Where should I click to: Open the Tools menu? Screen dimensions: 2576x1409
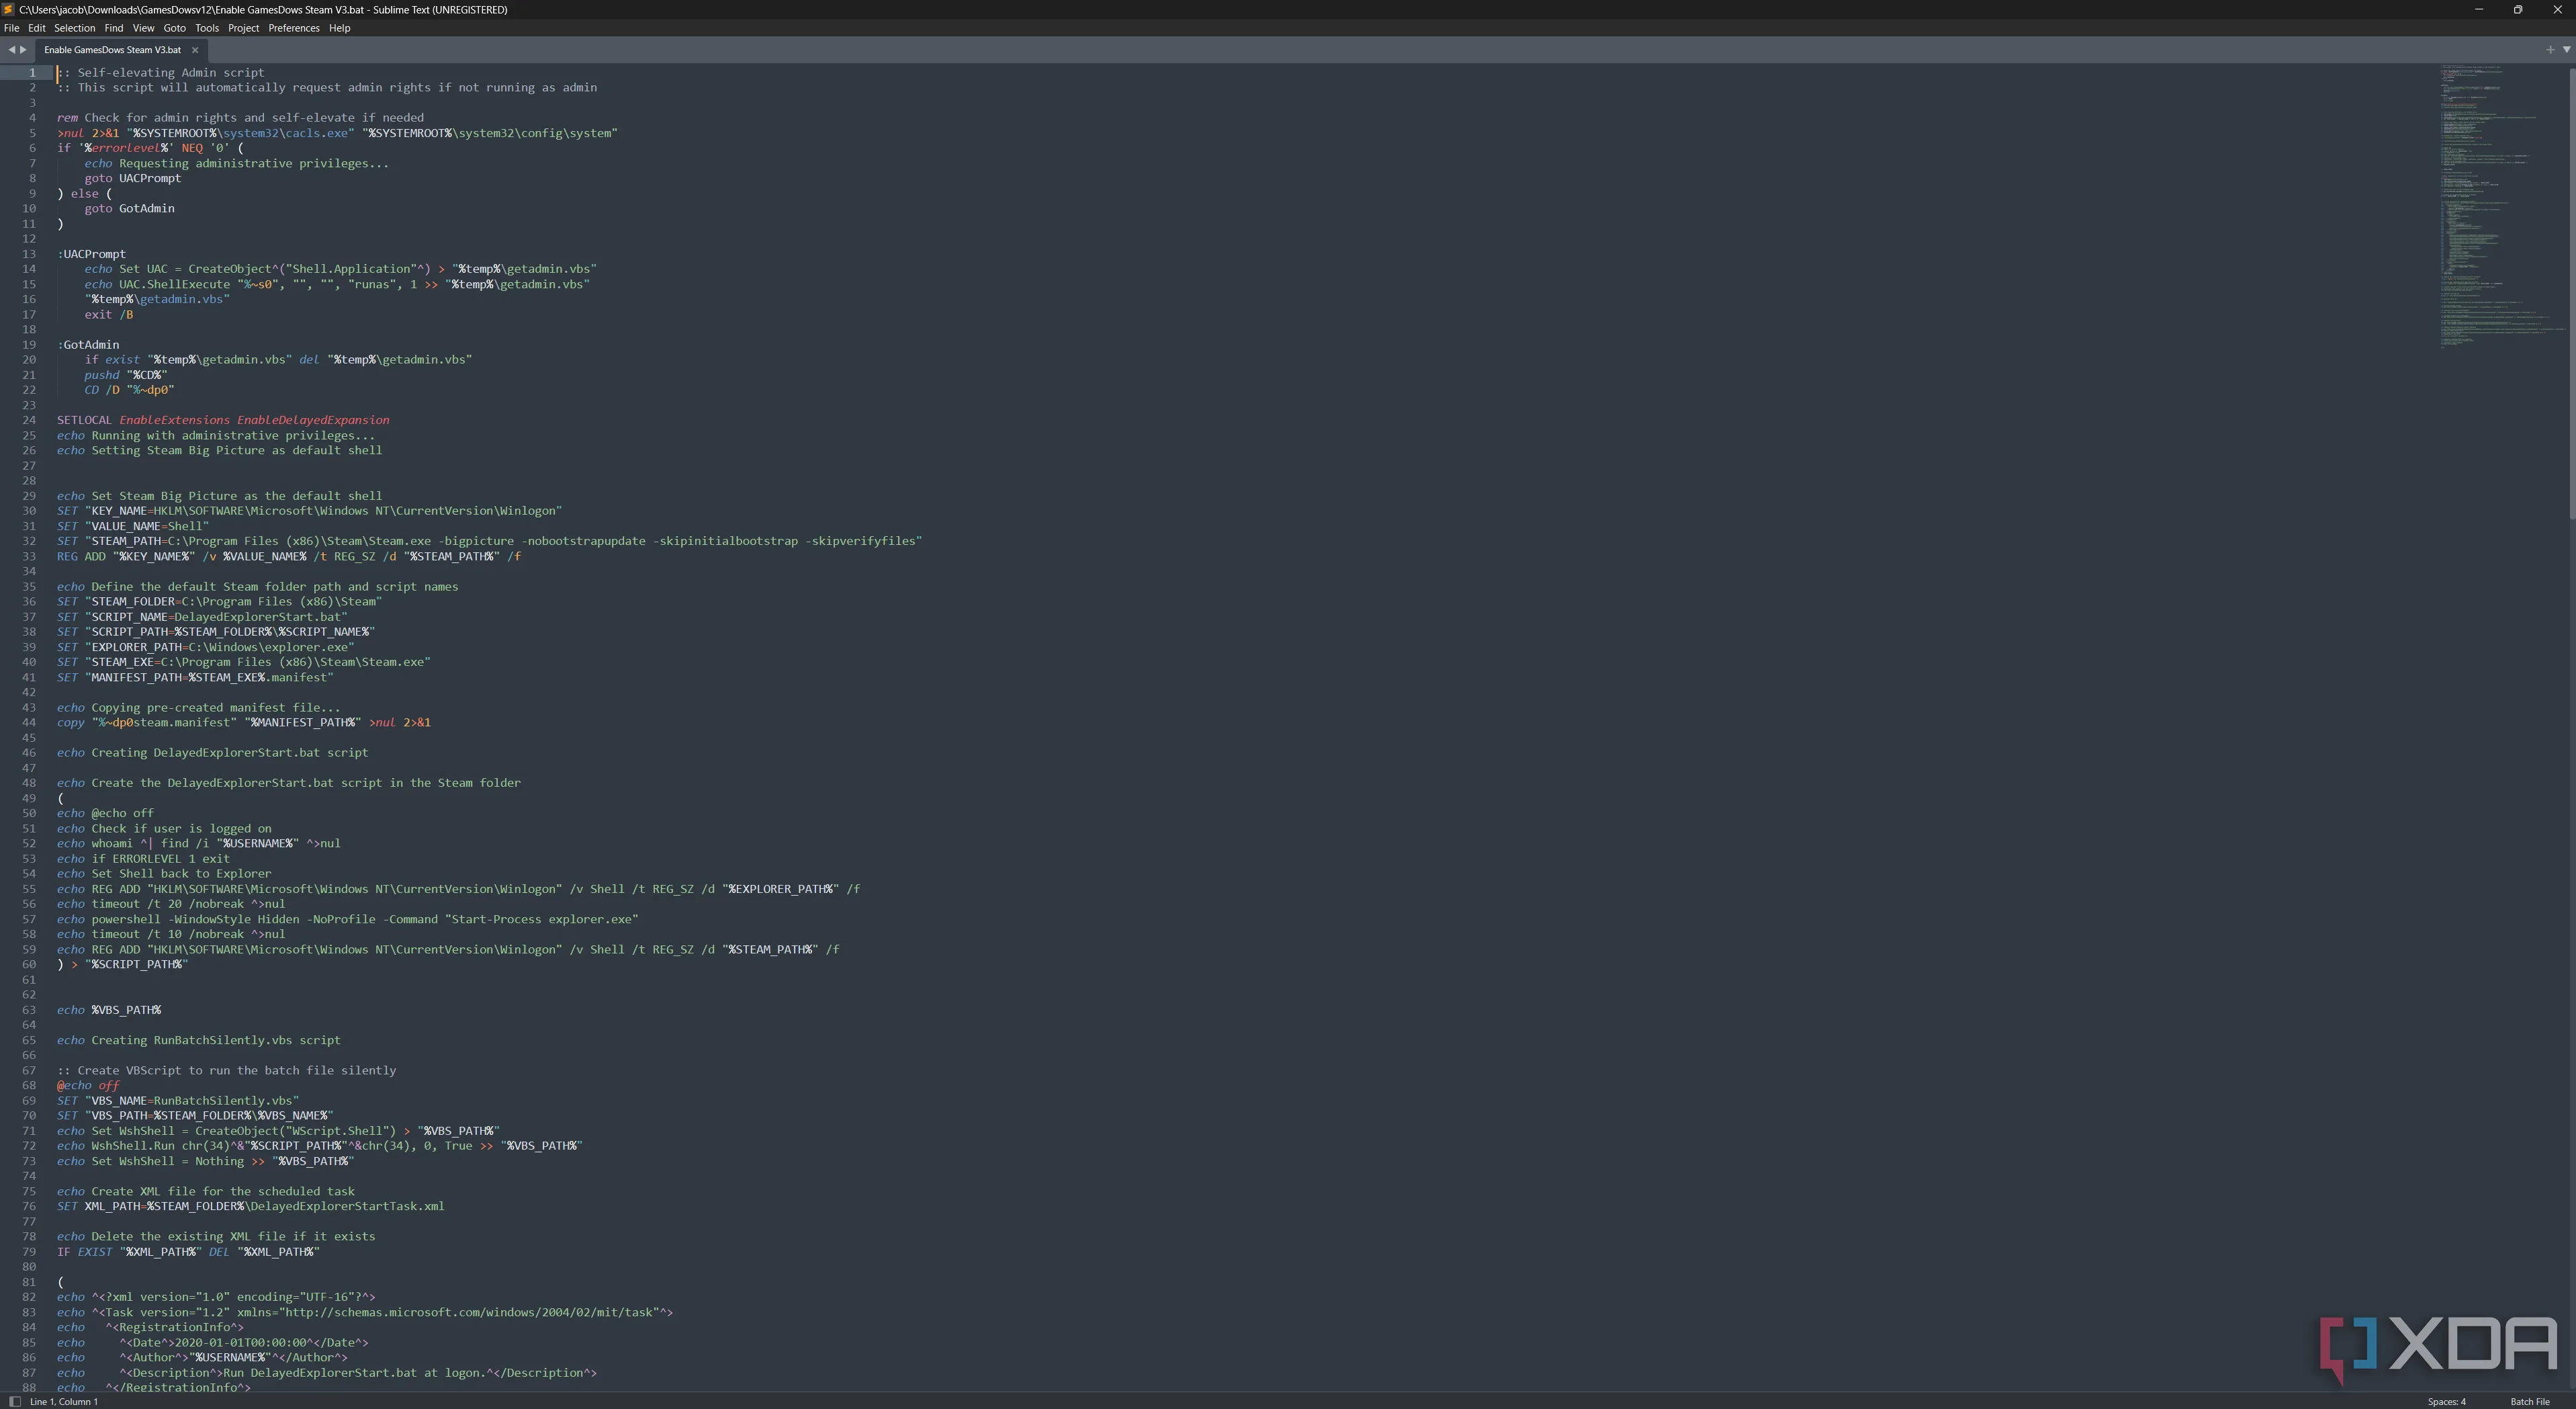click(x=207, y=28)
